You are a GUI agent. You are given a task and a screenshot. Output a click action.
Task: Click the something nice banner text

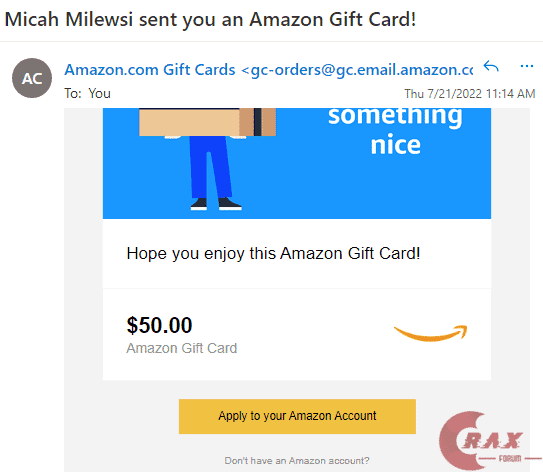point(395,130)
